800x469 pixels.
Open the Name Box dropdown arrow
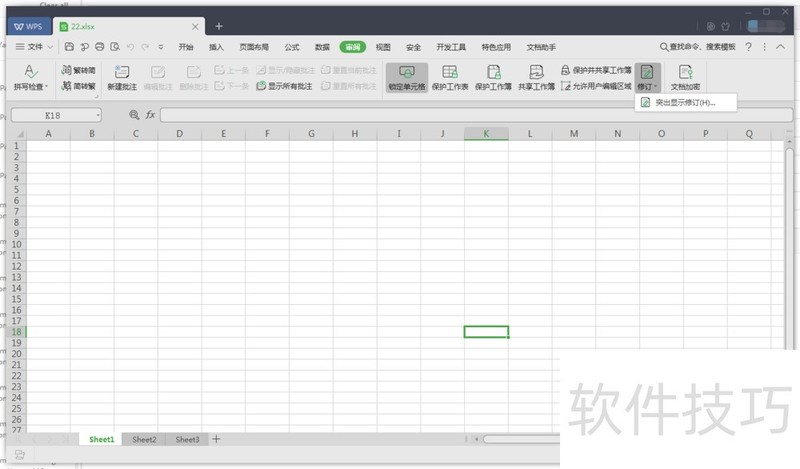coord(98,115)
